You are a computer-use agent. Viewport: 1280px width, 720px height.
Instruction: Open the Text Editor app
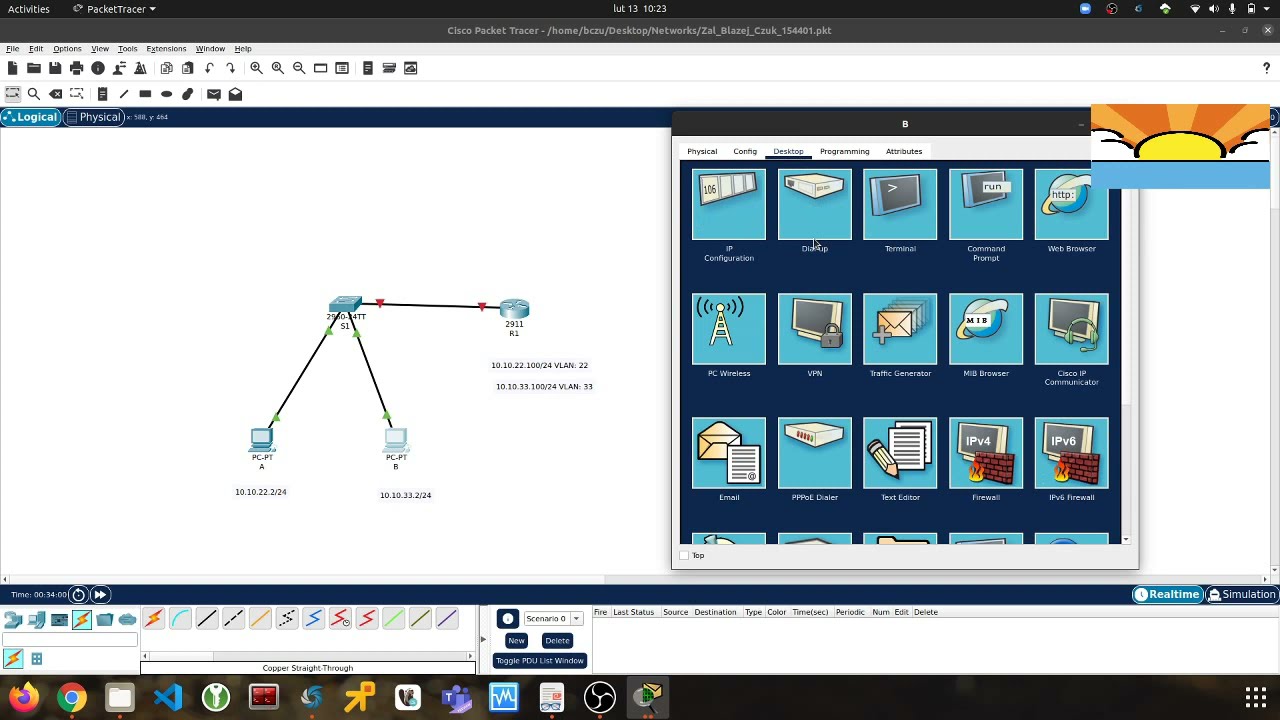(x=900, y=453)
